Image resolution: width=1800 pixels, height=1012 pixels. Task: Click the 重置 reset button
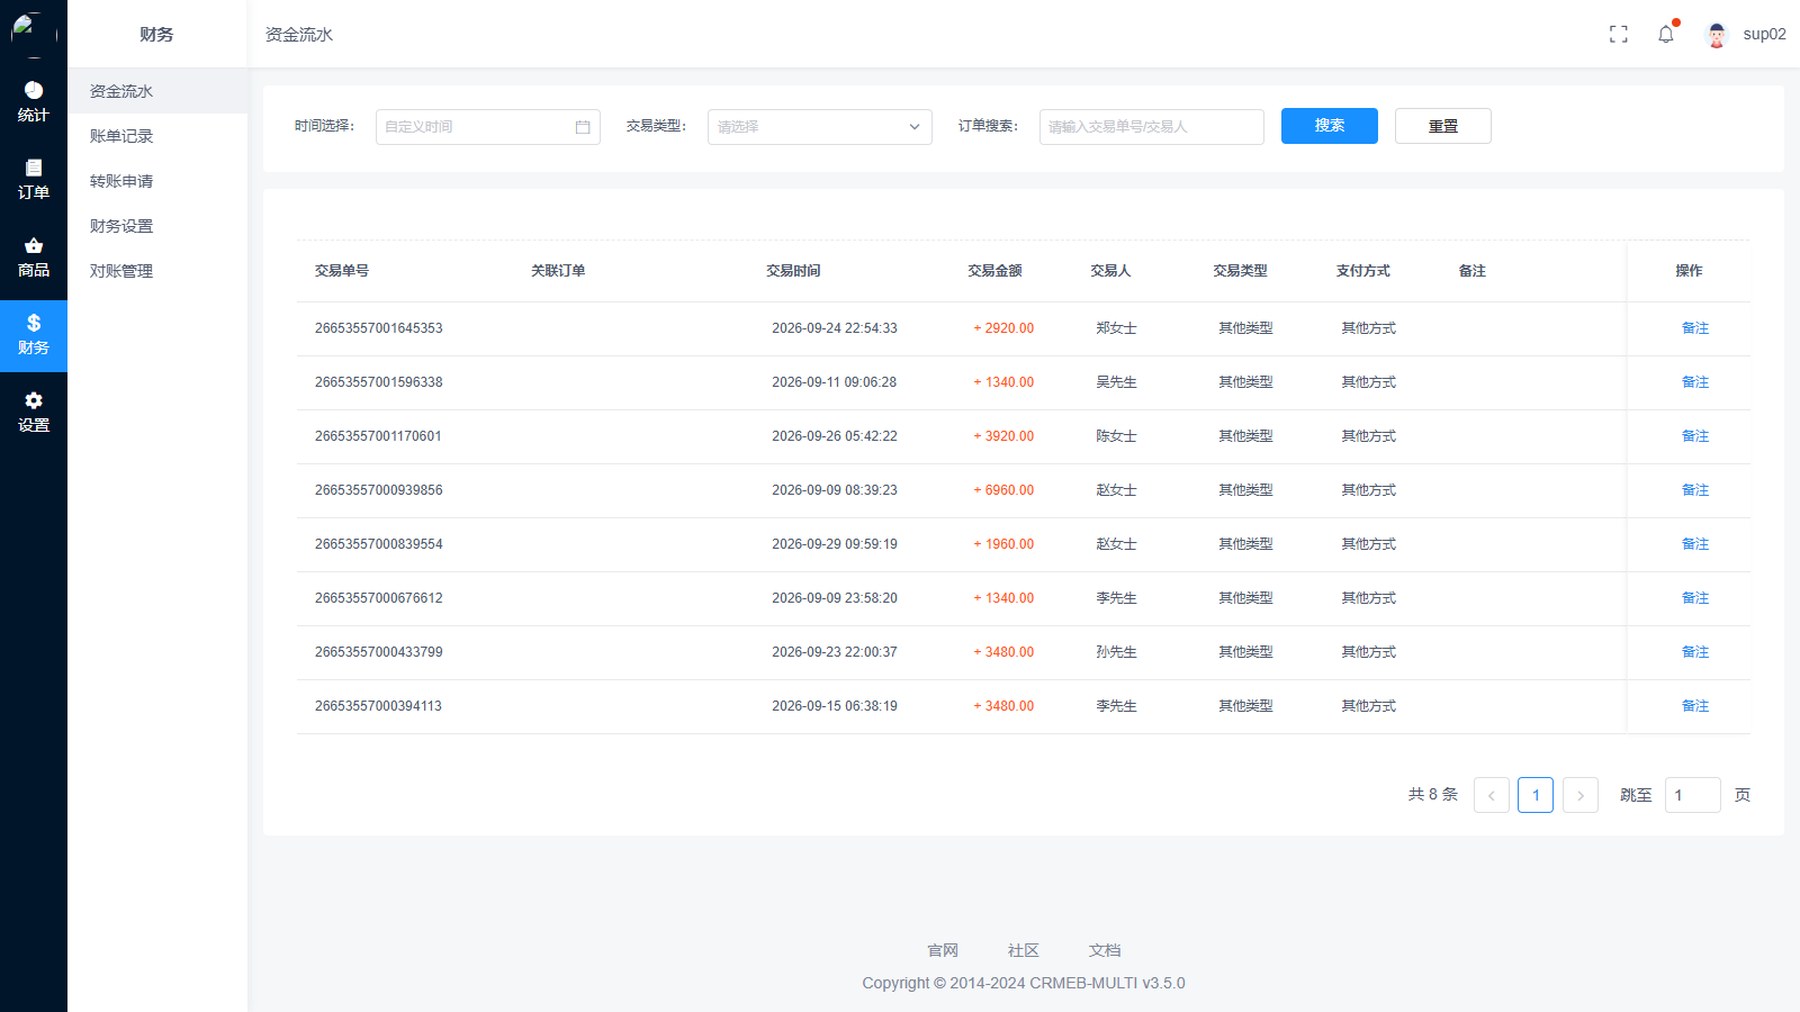(x=1443, y=126)
